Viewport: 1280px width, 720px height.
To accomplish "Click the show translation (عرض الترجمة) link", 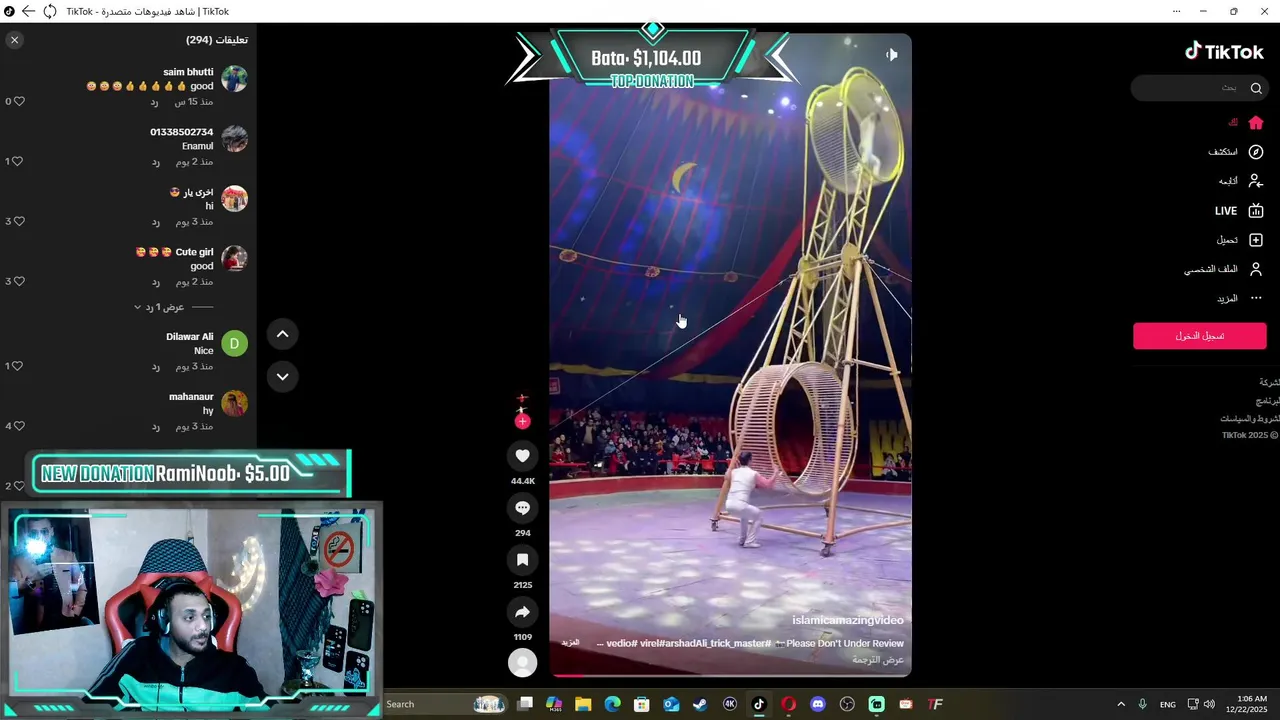I will [x=878, y=660].
